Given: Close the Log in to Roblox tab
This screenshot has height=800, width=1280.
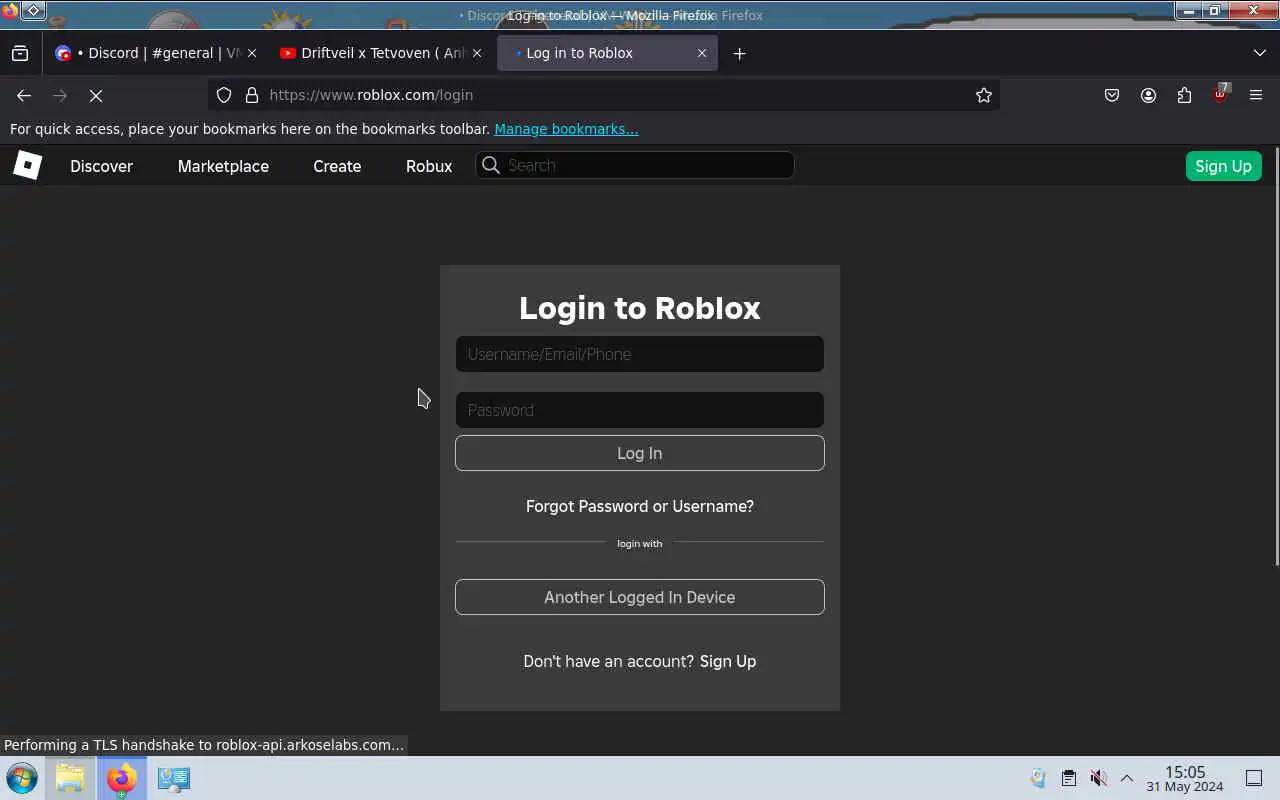Looking at the screenshot, I should [x=701, y=53].
